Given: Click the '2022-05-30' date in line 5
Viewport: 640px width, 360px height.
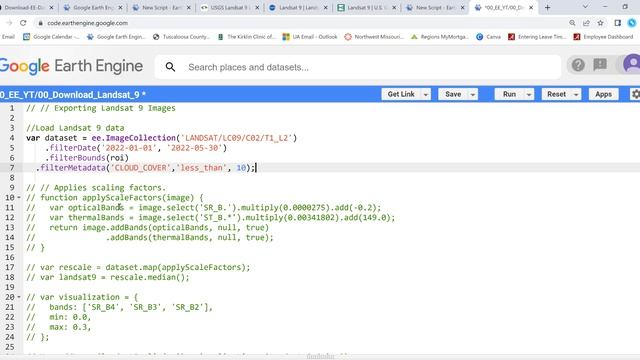Looking at the screenshot, I should pyautogui.click(x=194, y=148).
